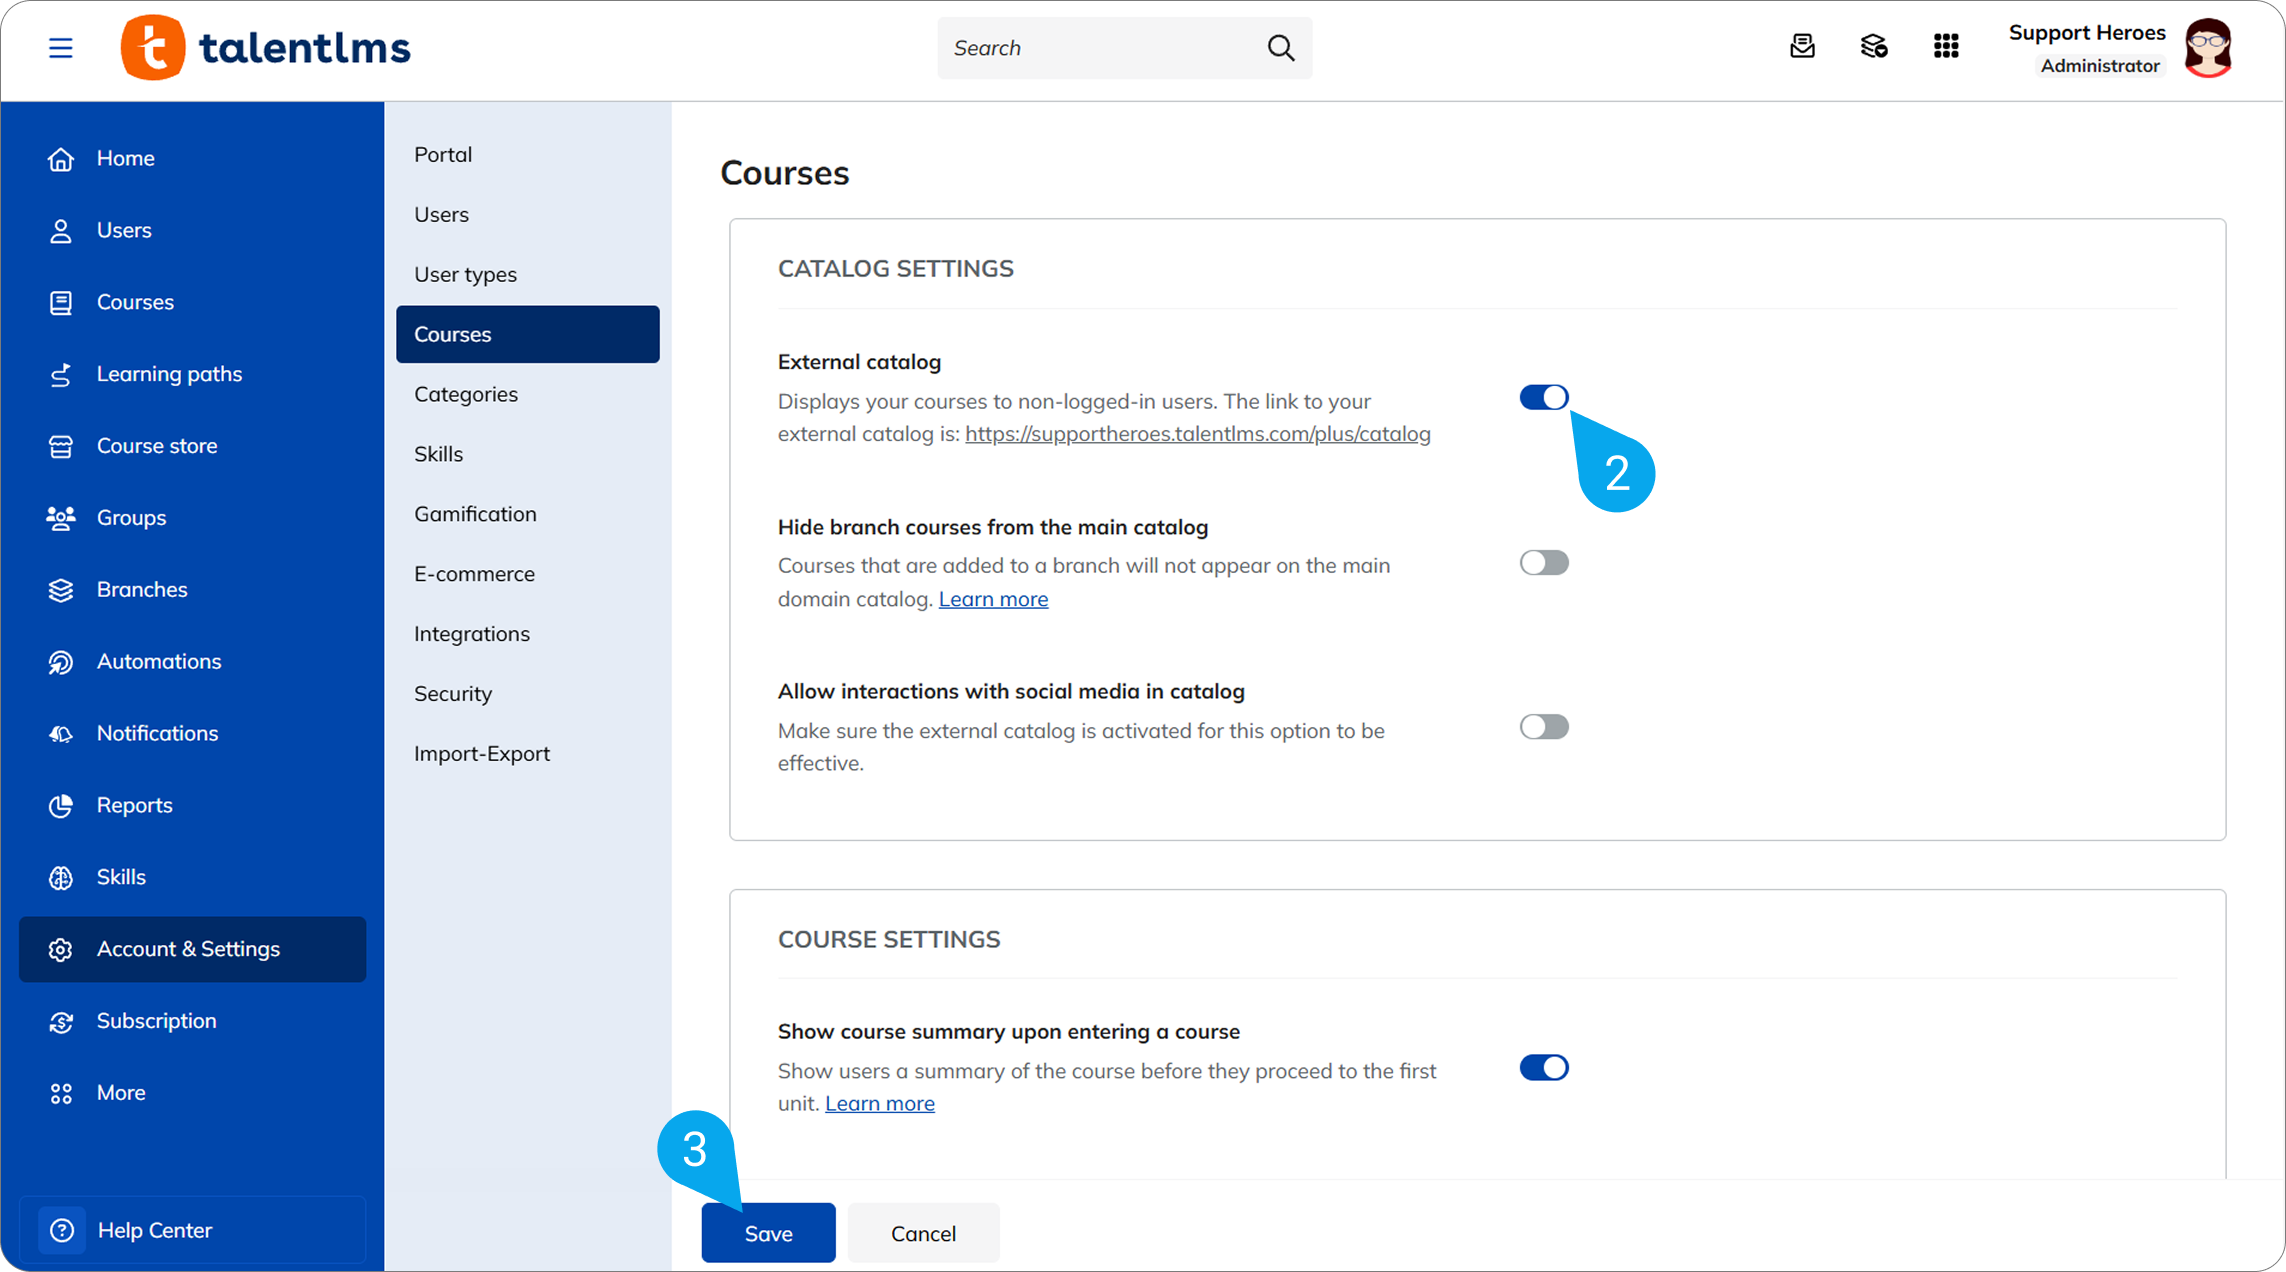
Task: Click the Account & Settings gear icon
Action: point(61,950)
